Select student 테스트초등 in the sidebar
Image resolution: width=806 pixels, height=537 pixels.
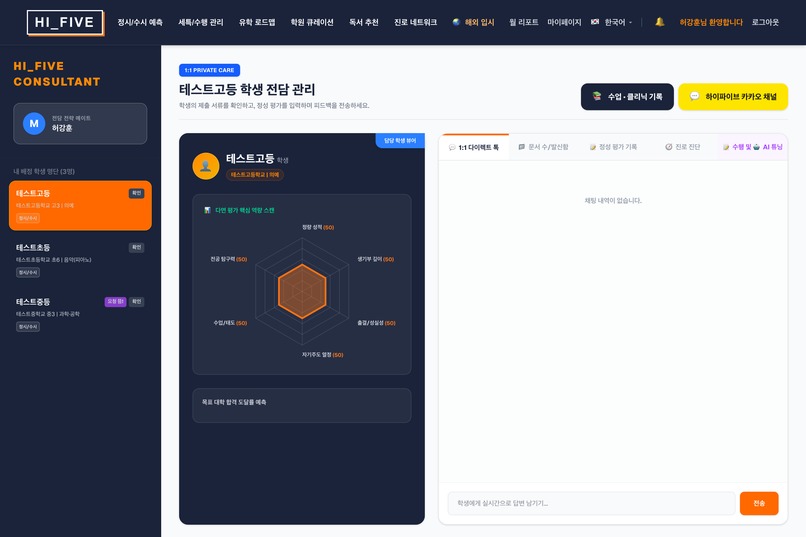[x=80, y=260]
